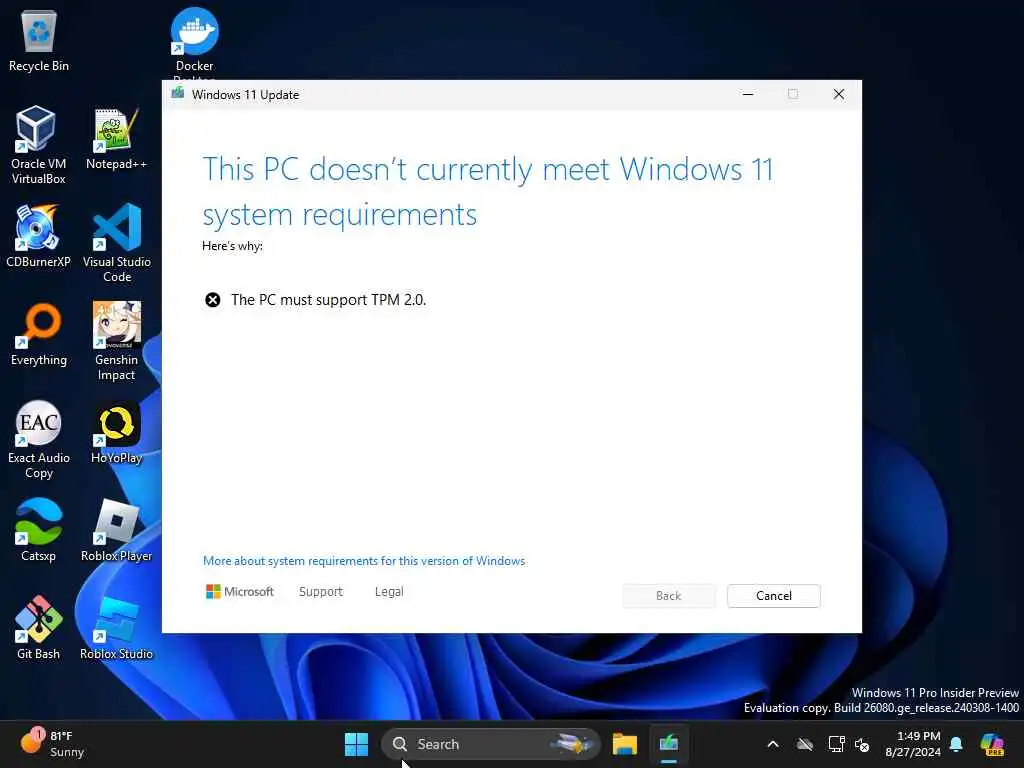Click the HoYoPlay desktop shortcut

(x=116, y=432)
